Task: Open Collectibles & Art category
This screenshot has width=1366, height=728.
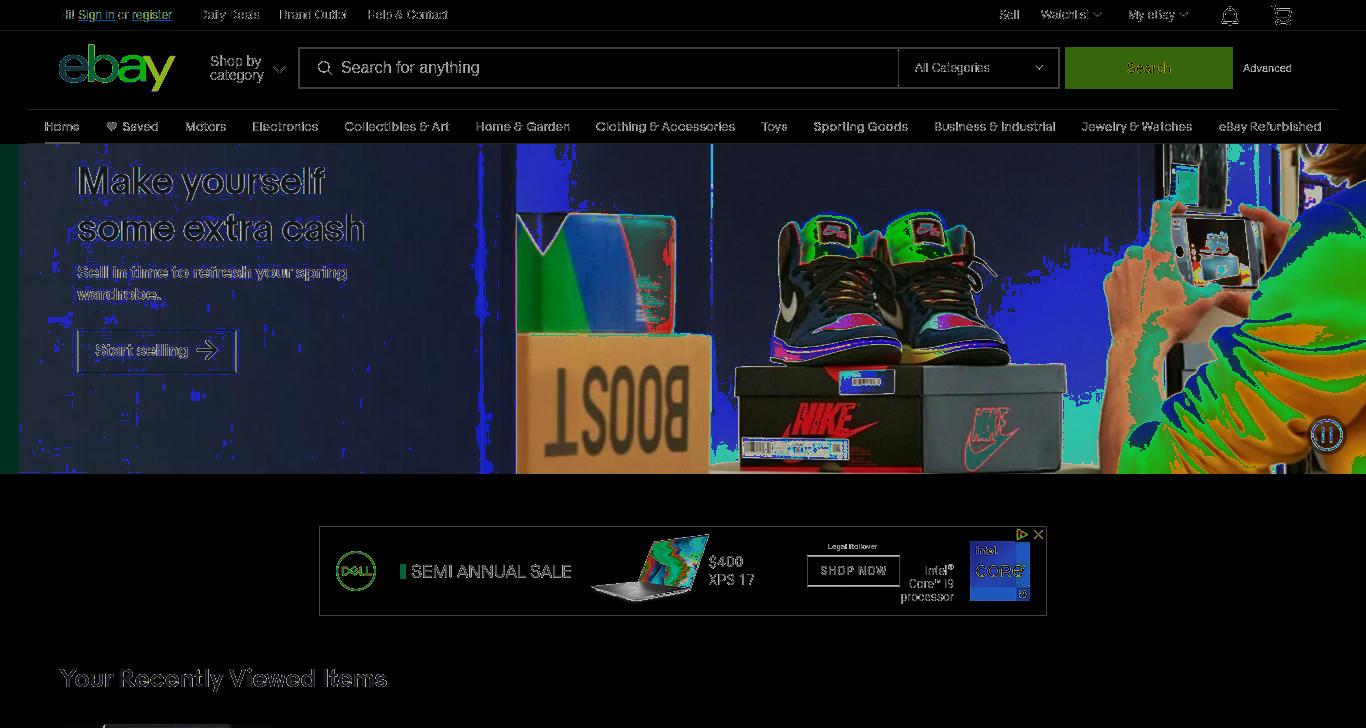Action: pos(397,127)
